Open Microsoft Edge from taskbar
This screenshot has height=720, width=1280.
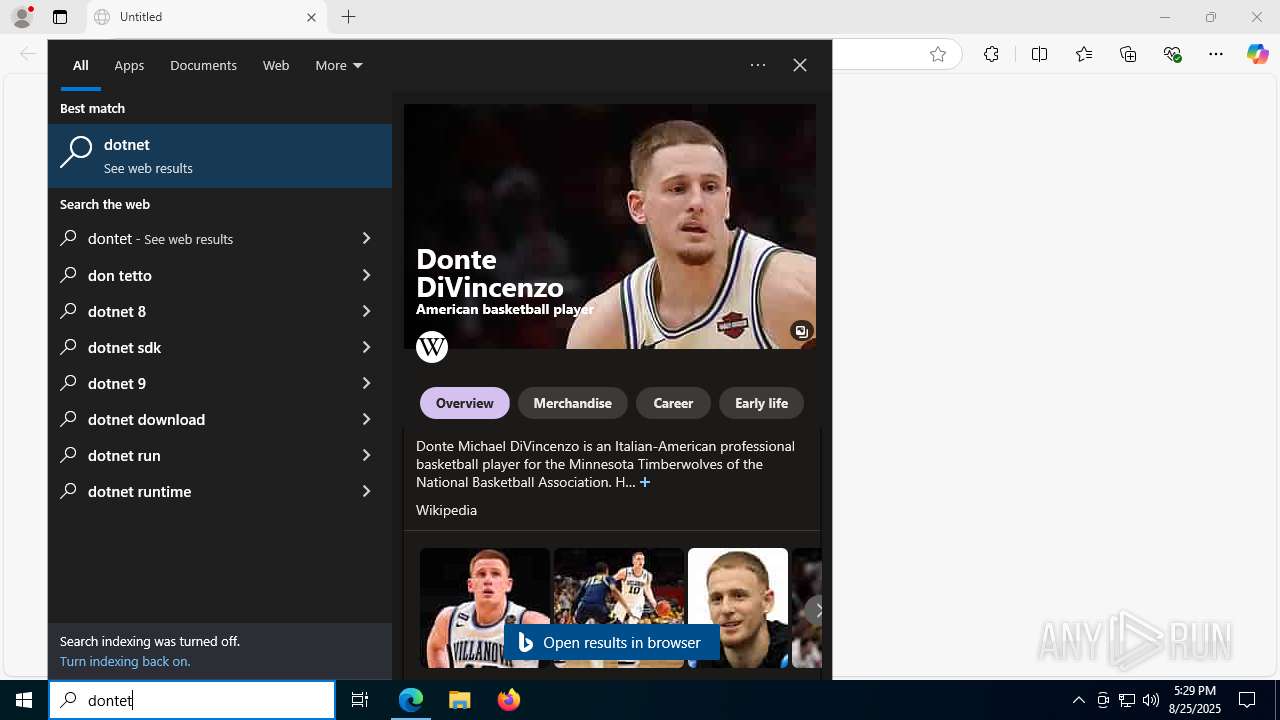click(x=411, y=700)
